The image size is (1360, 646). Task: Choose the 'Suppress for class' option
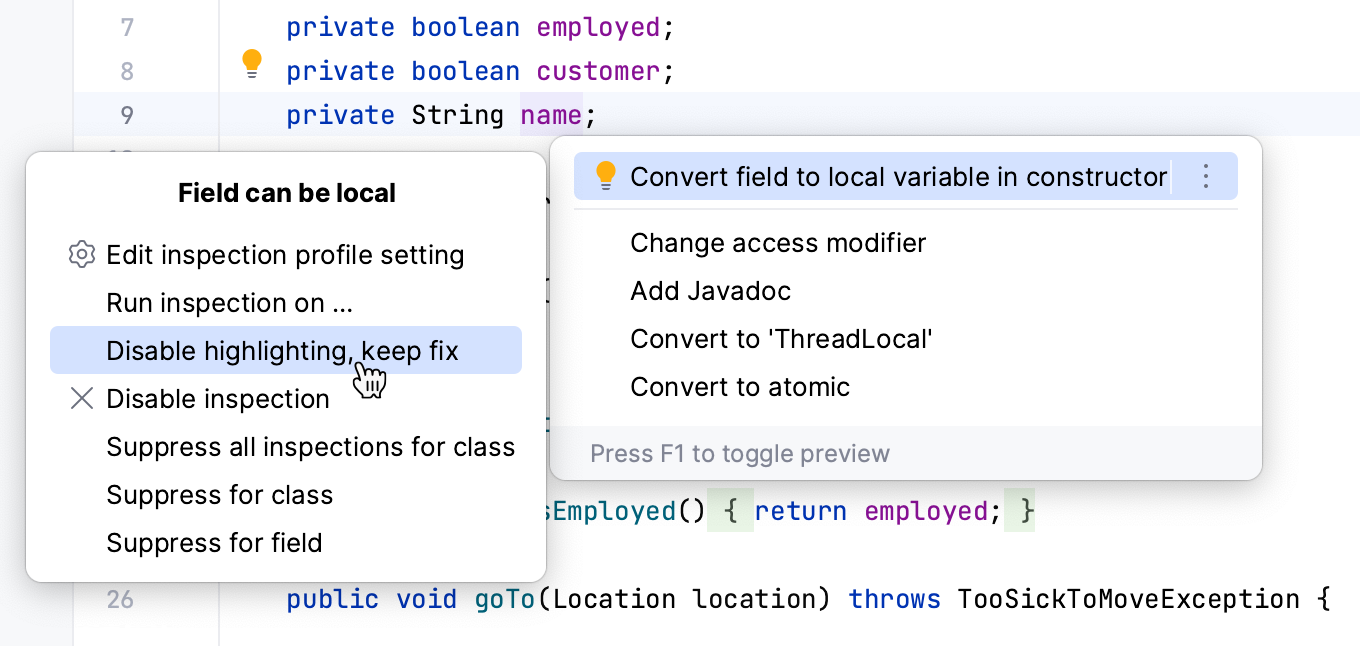(x=219, y=495)
